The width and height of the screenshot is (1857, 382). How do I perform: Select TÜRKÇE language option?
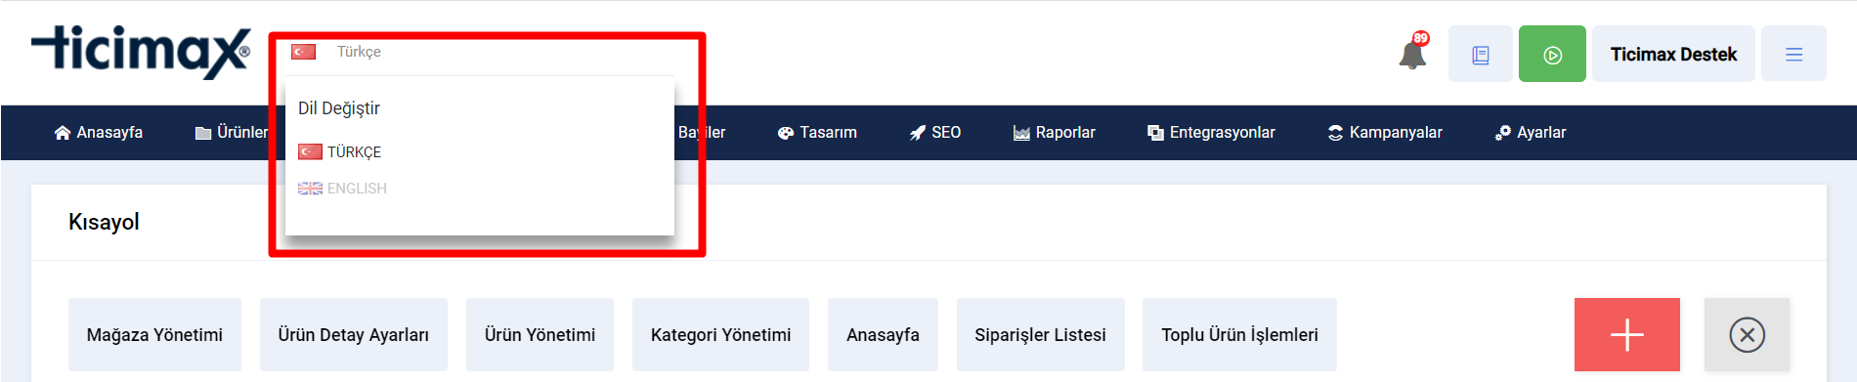[x=340, y=152]
